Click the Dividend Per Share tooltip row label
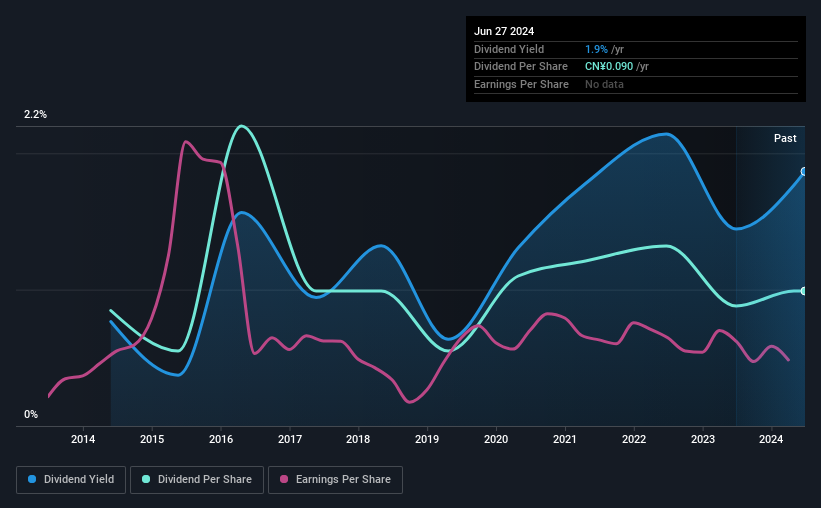 point(520,67)
